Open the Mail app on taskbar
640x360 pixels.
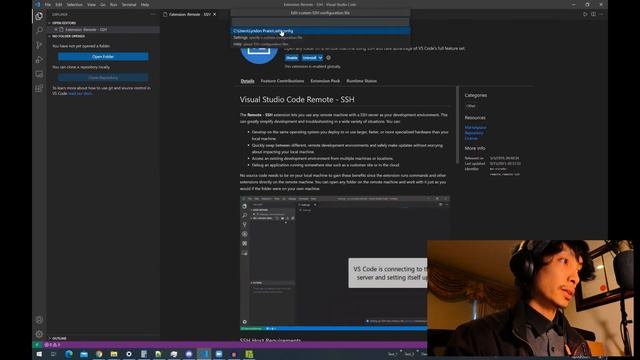[84, 354]
